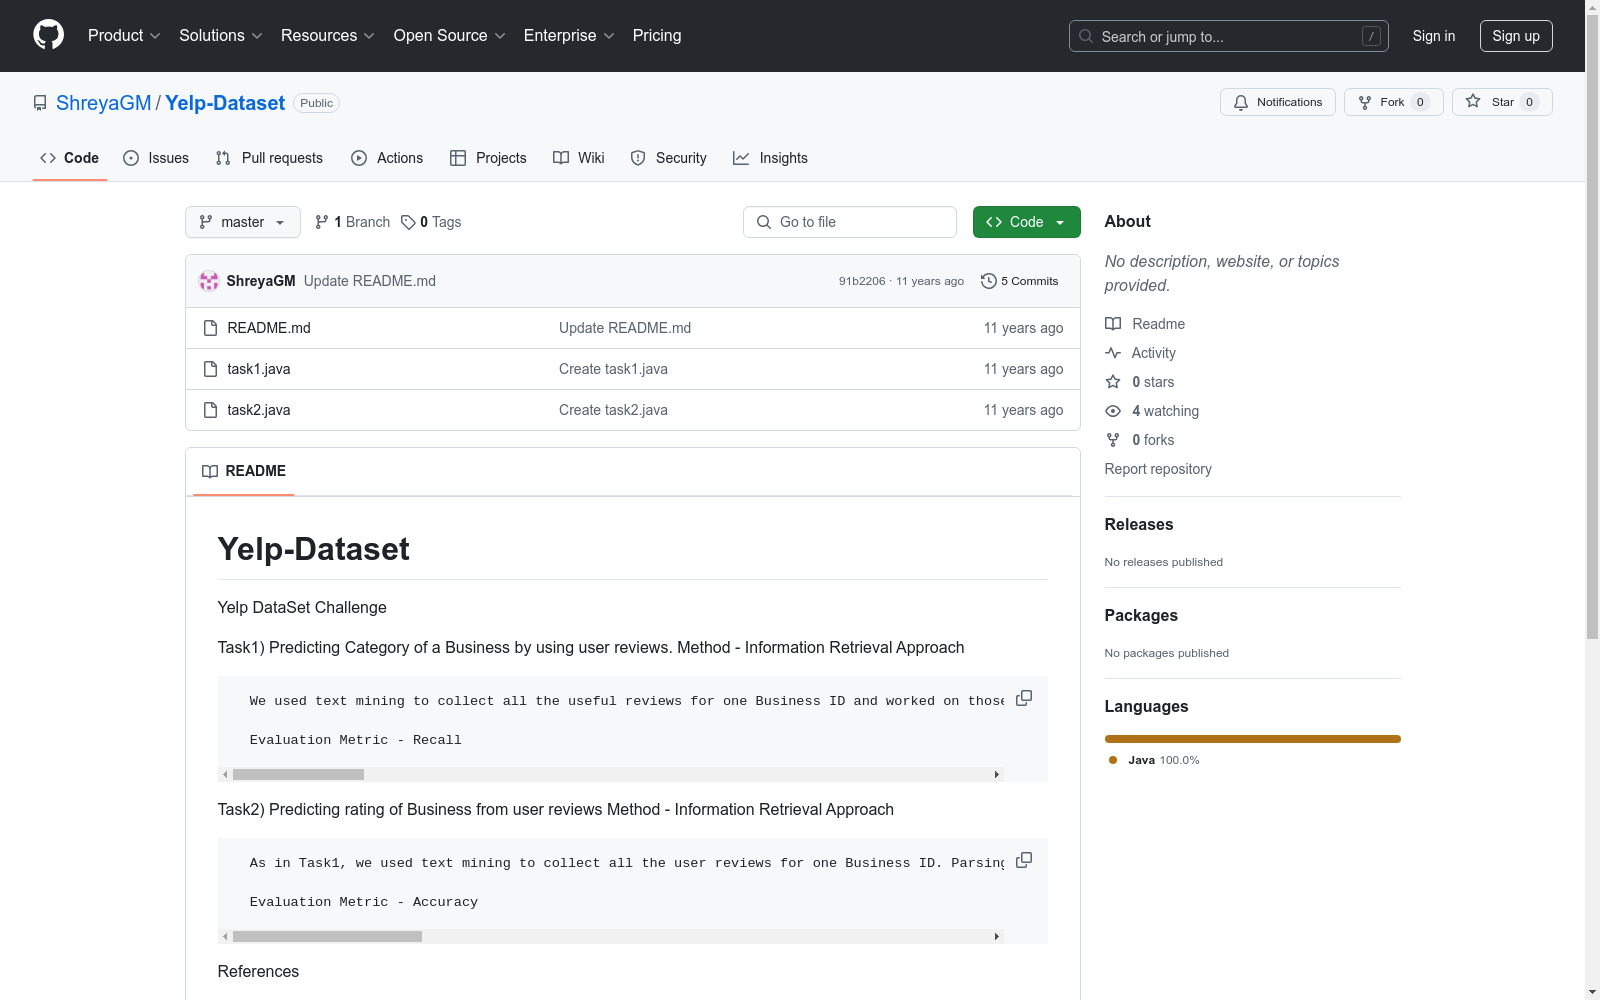This screenshot has width=1600, height=1000.
Task: Open the Yelp-Dataset repository link
Action: pos(225,103)
